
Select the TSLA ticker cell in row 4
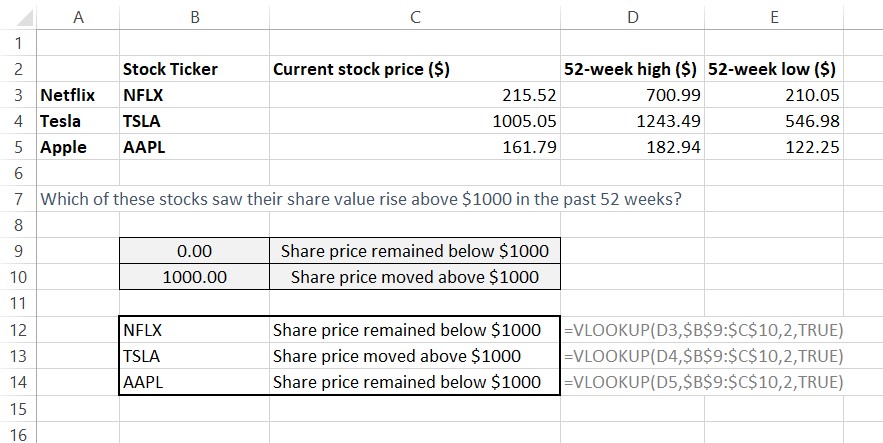pyautogui.click(x=144, y=121)
